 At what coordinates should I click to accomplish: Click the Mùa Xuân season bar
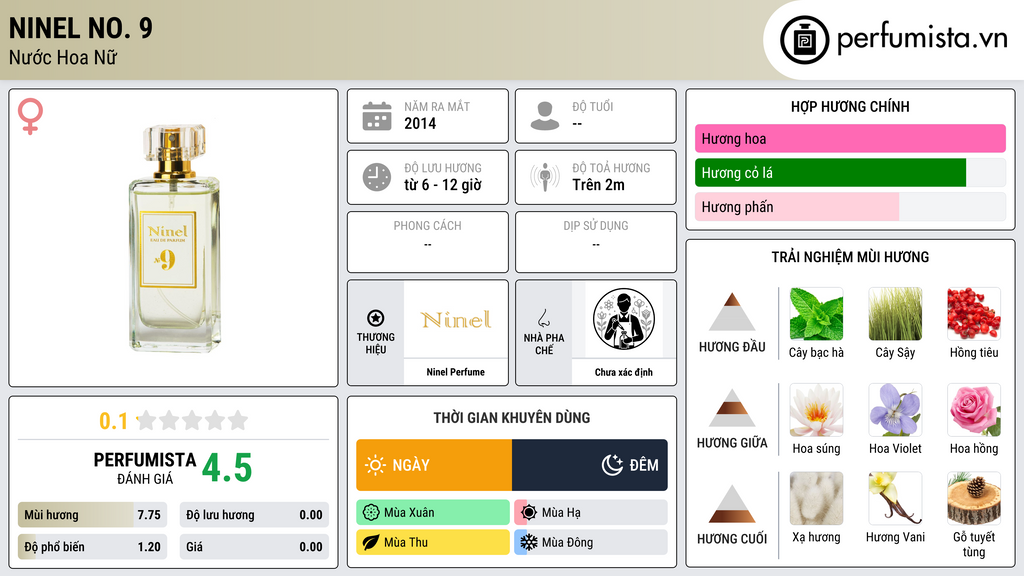(x=433, y=513)
